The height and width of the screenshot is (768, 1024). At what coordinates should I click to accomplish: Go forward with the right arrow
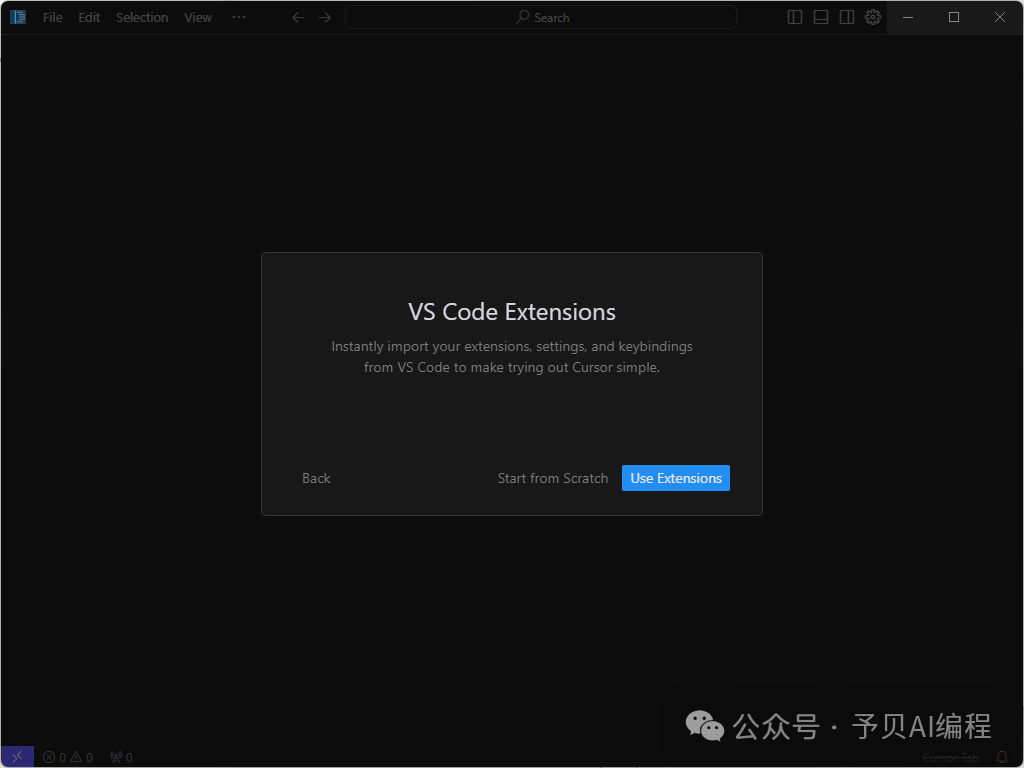click(325, 18)
